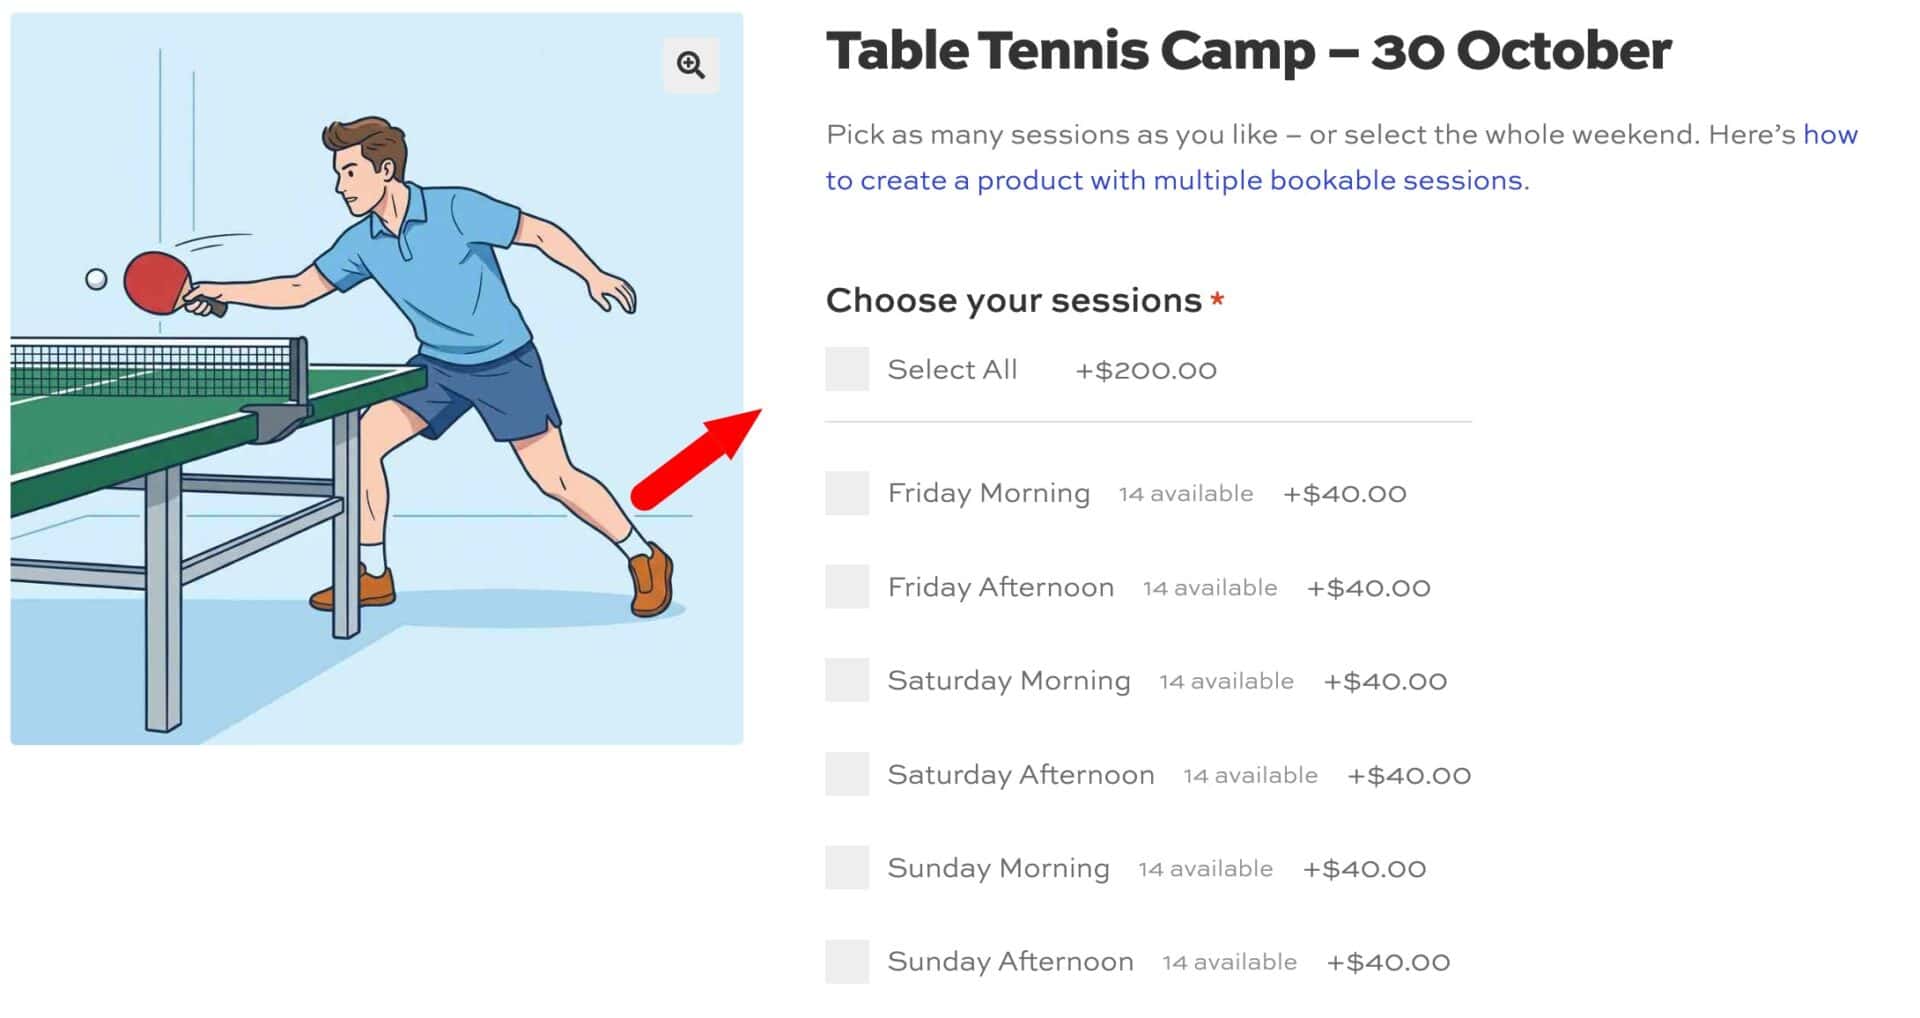Click the table tennis player product image
1920x1018 pixels.
point(377,378)
